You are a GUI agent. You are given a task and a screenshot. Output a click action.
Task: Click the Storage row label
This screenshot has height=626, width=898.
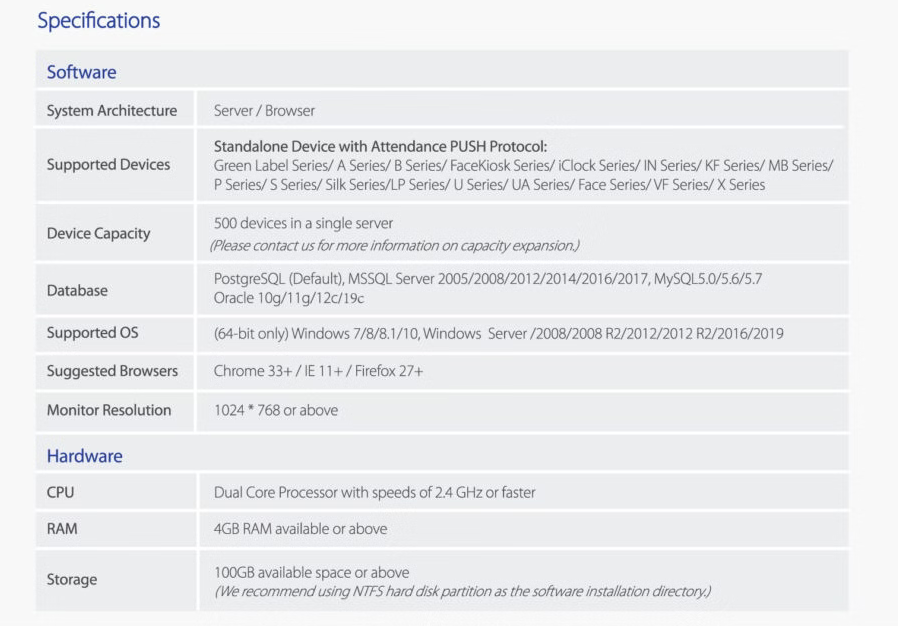tap(72, 580)
